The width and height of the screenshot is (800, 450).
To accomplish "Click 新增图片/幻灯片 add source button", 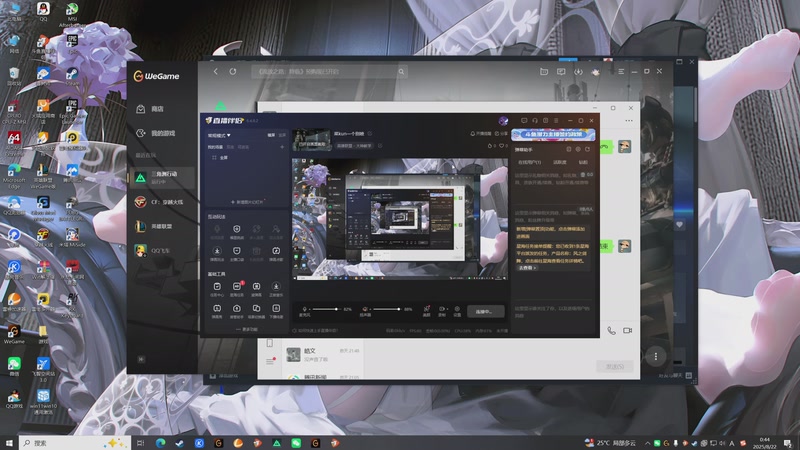I will (247, 202).
